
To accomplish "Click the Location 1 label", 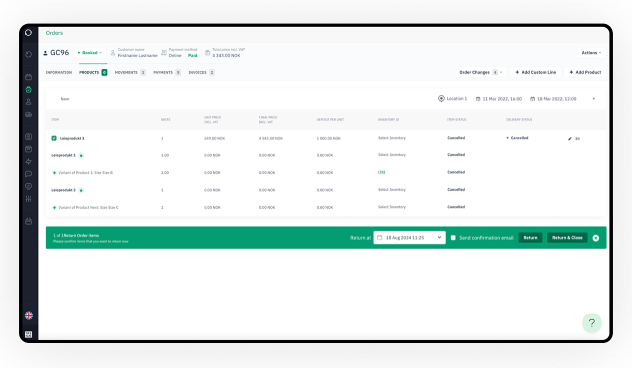I will 457,99.
